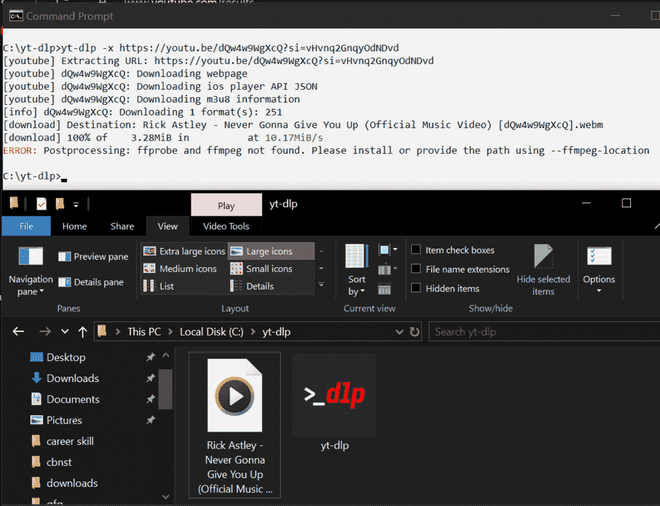Click Local Disk (C:) in address bar

pyautogui.click(x=211, y=332)
